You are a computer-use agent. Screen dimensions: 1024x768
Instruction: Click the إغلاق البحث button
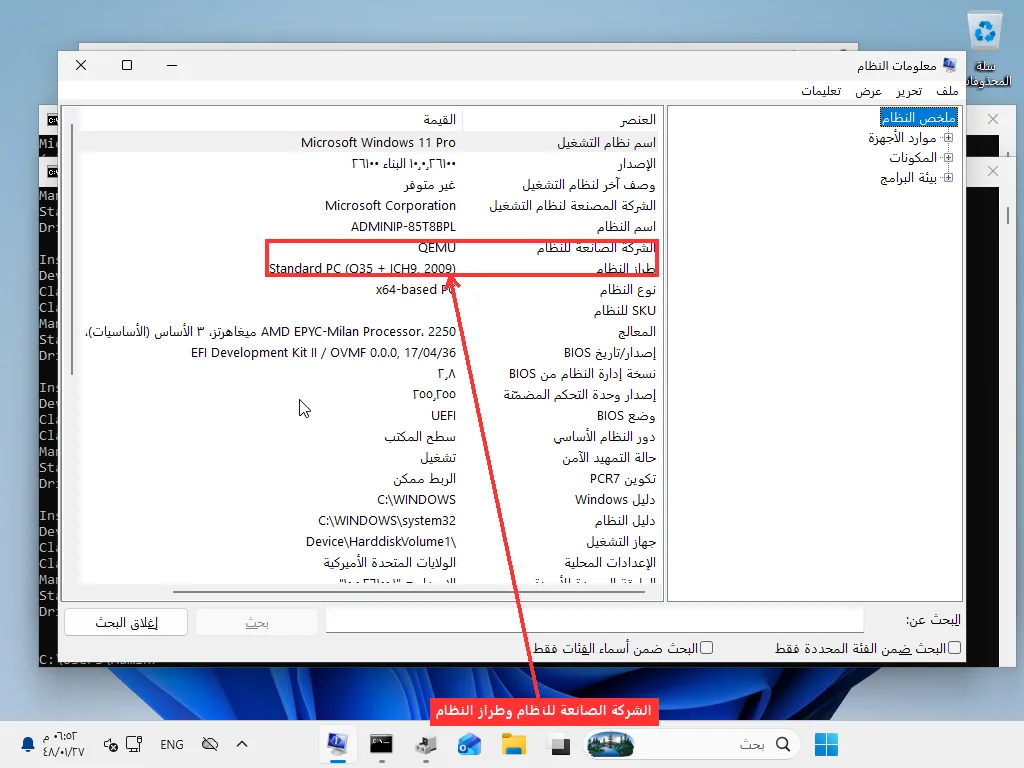[126, 622]
